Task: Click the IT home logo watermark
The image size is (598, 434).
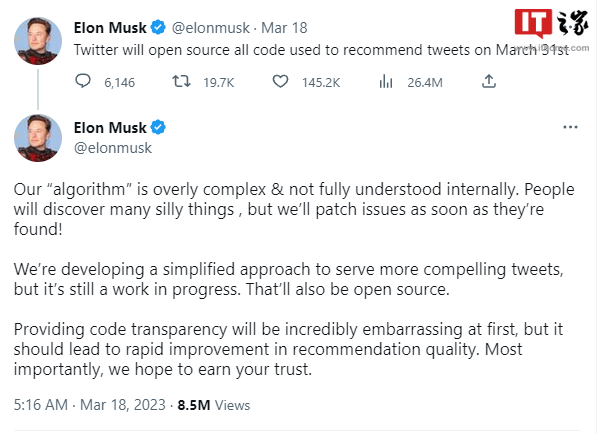Action: point(551,24)
